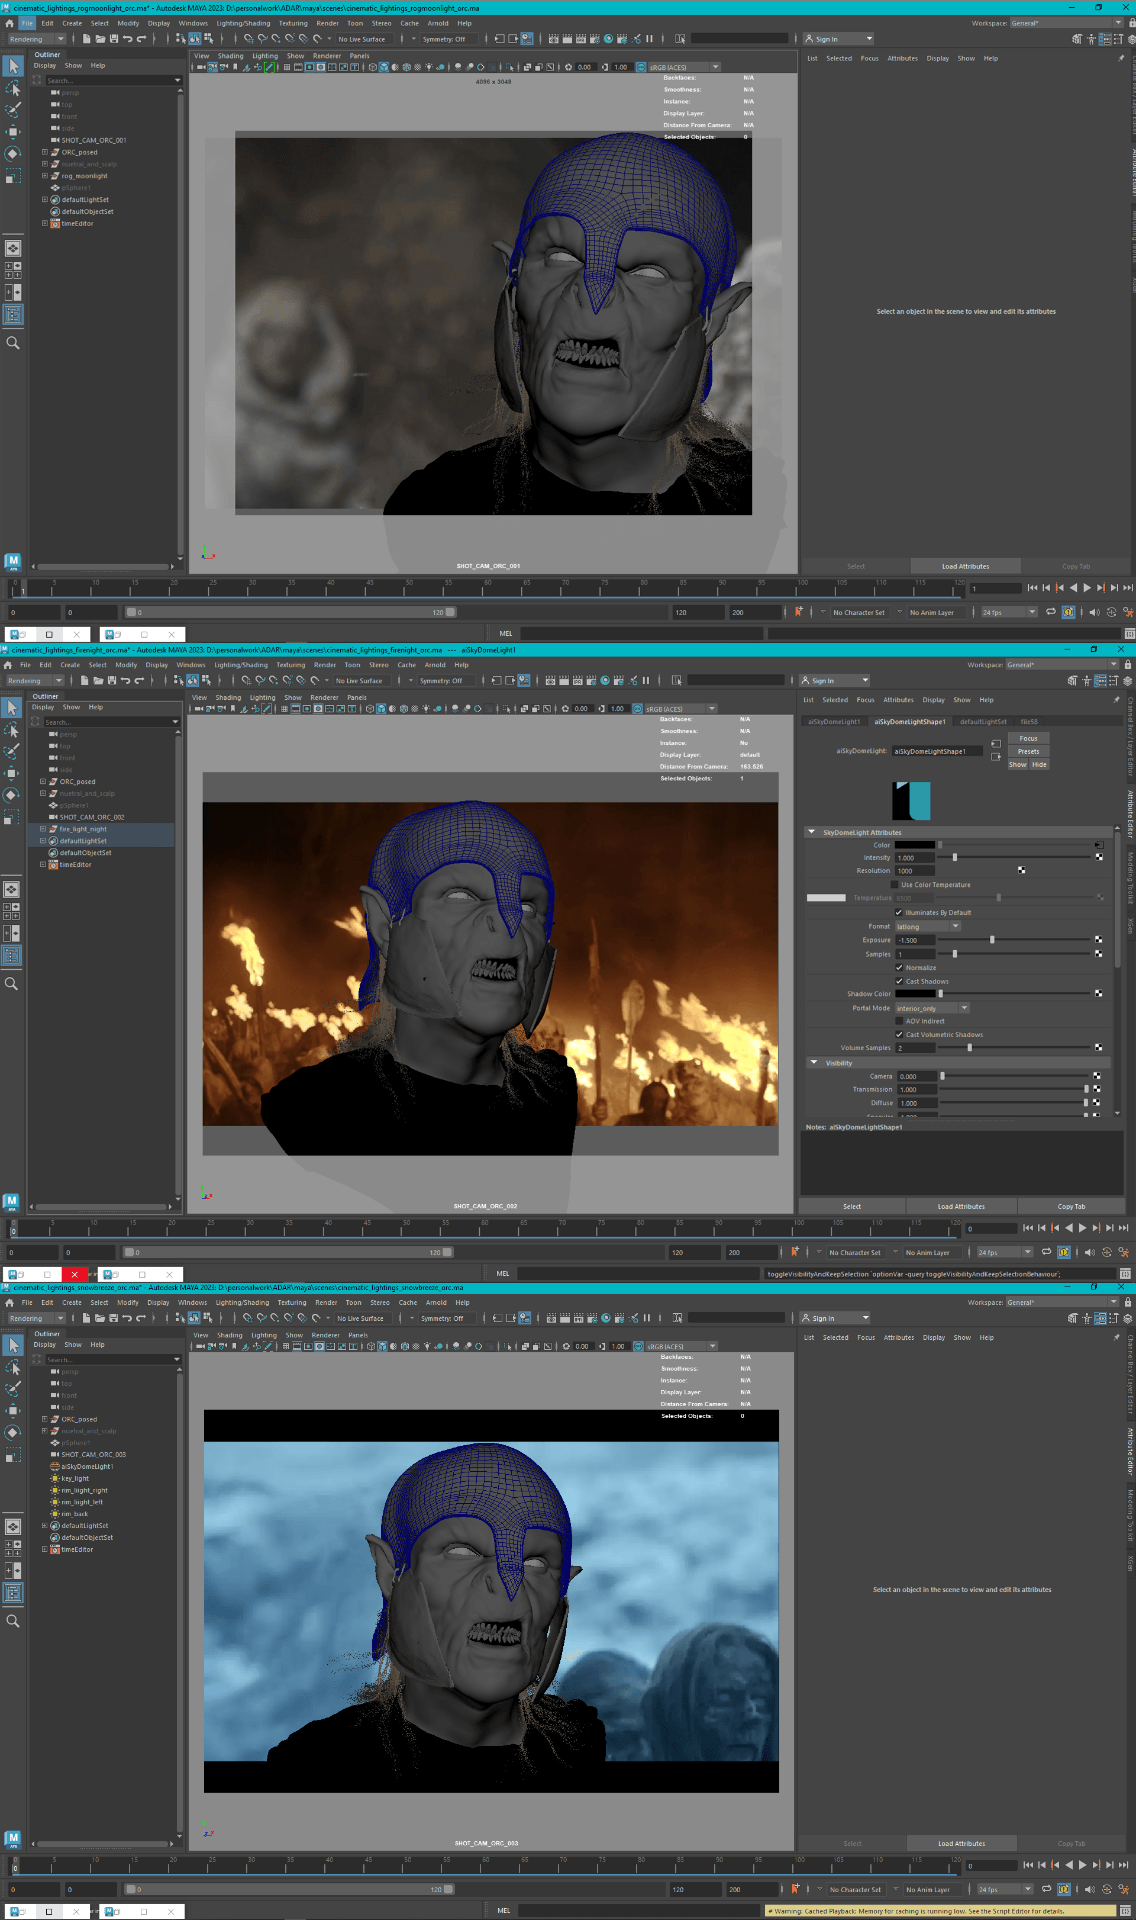Switch to file58 attribute tab
Image resolution: width=1136 pixels, height=1920 pixels.
[1029, 722]
